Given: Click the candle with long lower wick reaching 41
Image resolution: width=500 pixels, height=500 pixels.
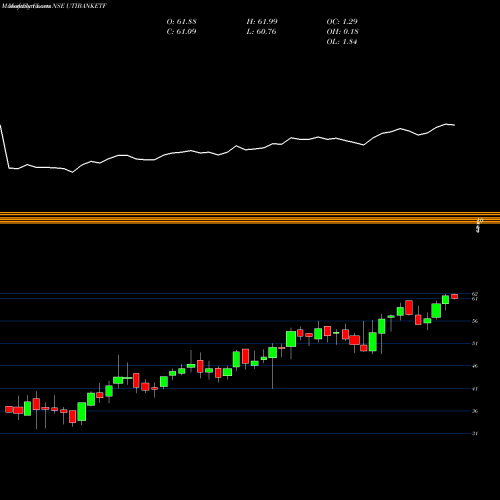Looking at the screenshot, I should 273,353.
